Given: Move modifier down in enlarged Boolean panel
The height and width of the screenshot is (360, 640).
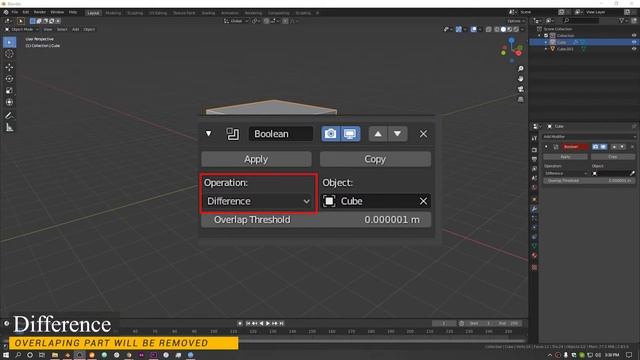Looking at the screenshot, I should [x=398, y=134].
